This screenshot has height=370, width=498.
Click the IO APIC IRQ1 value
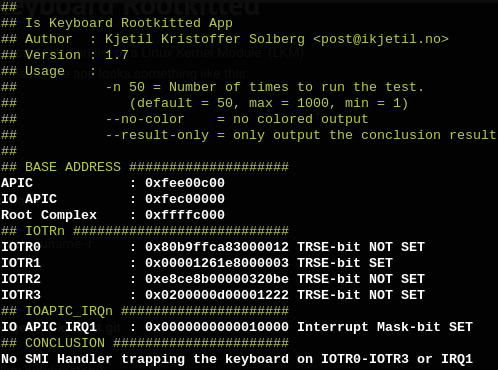[x=217, y=327]
